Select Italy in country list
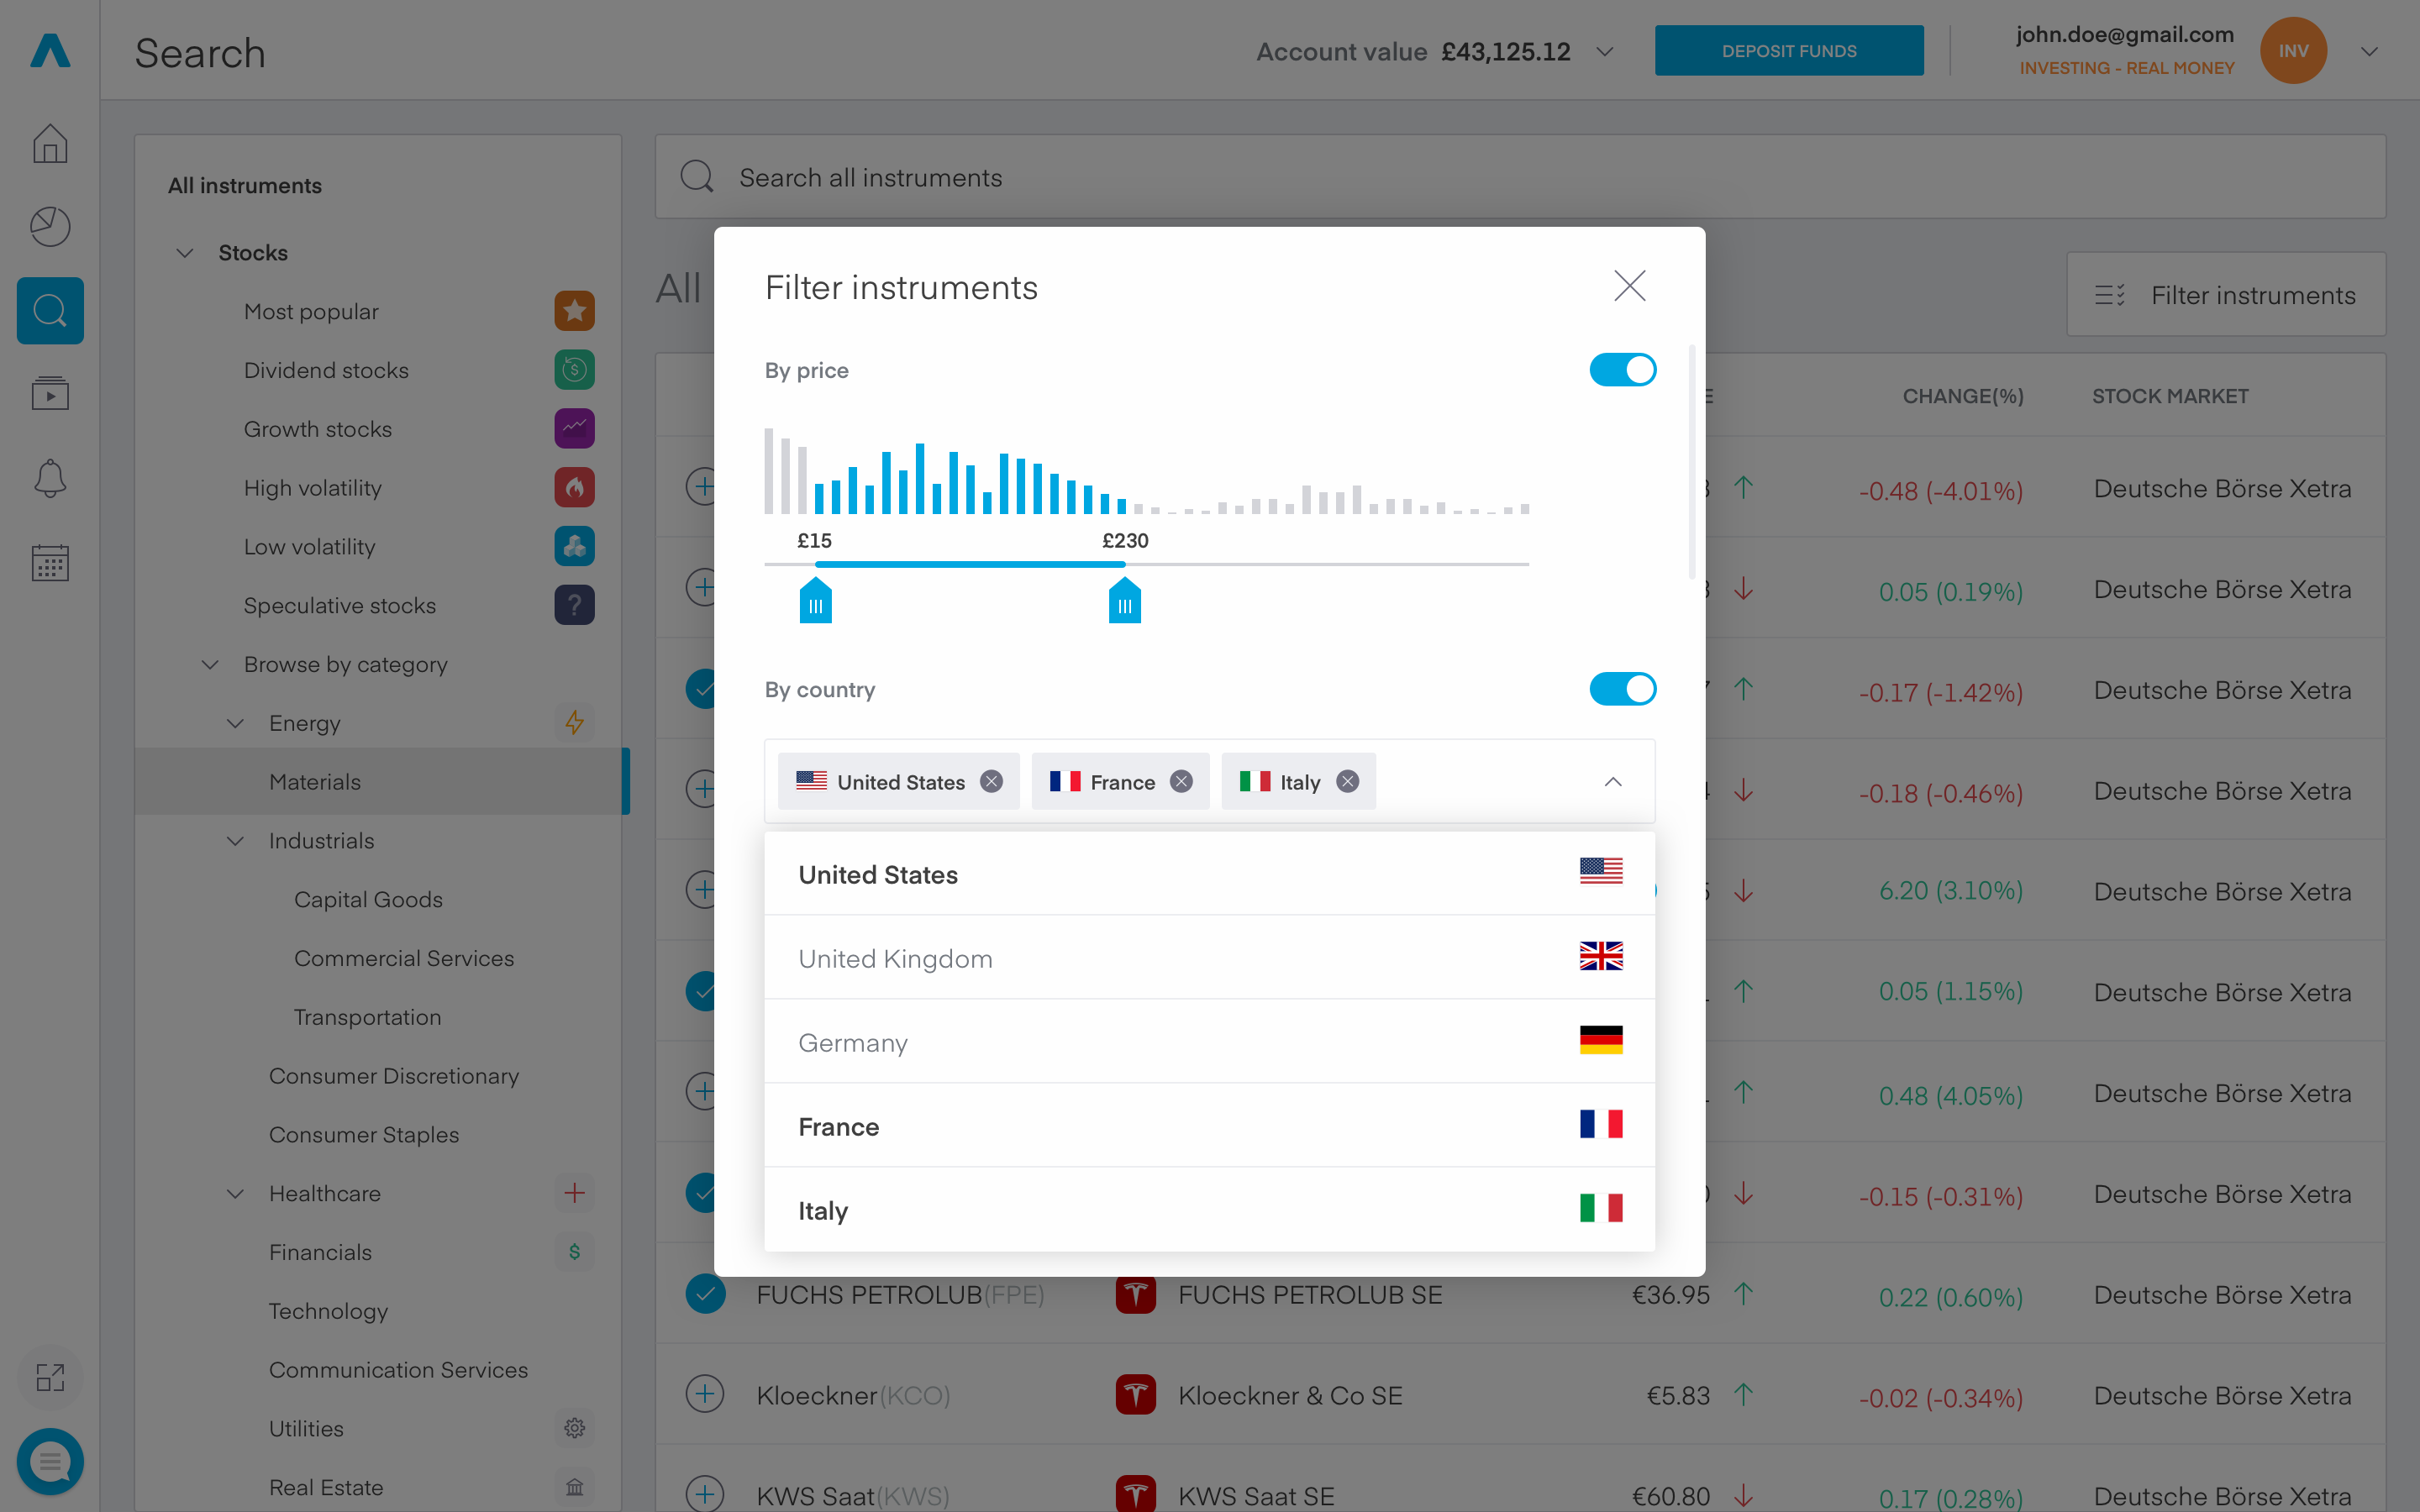Image resolution: width=2420 pixels, height=1512 pixels. point(1209,1209)
